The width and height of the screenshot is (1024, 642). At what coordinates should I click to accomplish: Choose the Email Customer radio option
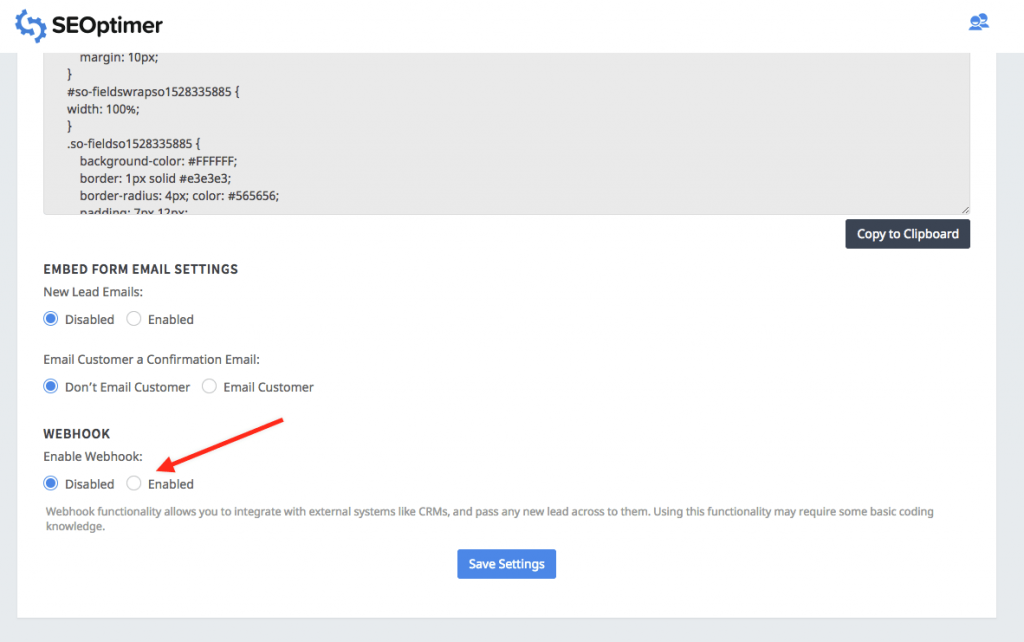tap(209, 386)
